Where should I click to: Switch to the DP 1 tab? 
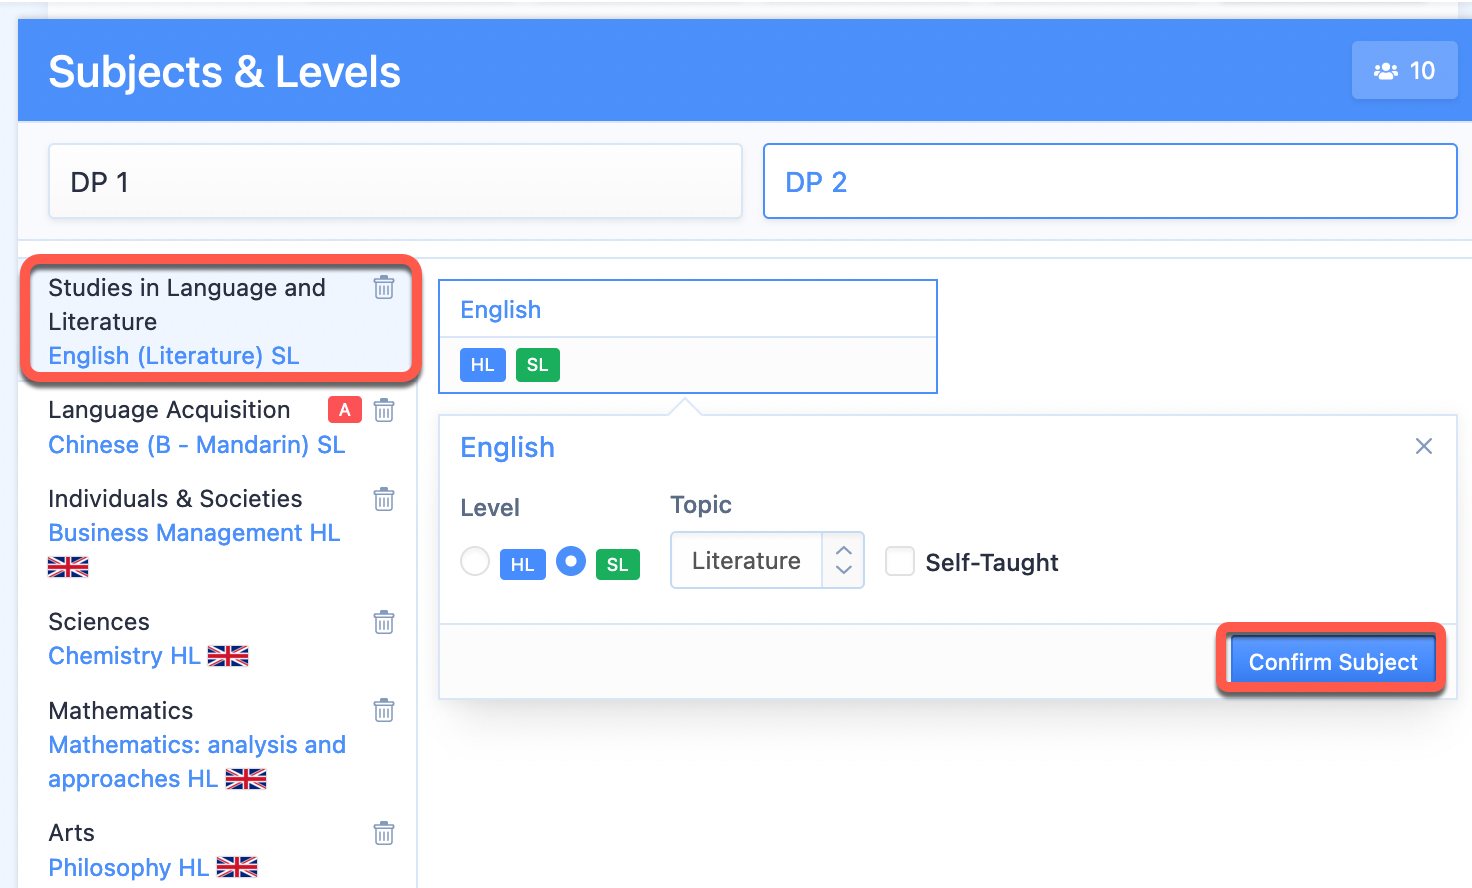click(395, 181)
